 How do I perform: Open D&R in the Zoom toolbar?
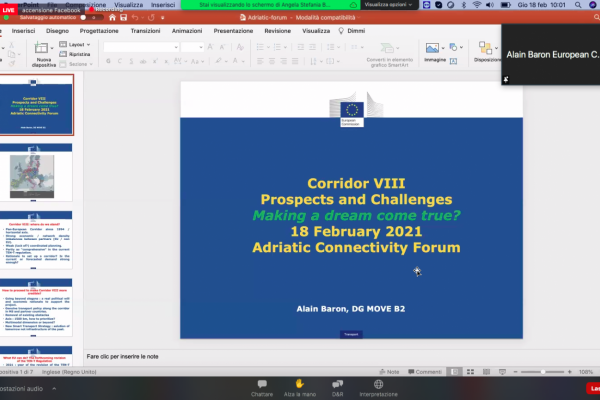tap(338, 388)
